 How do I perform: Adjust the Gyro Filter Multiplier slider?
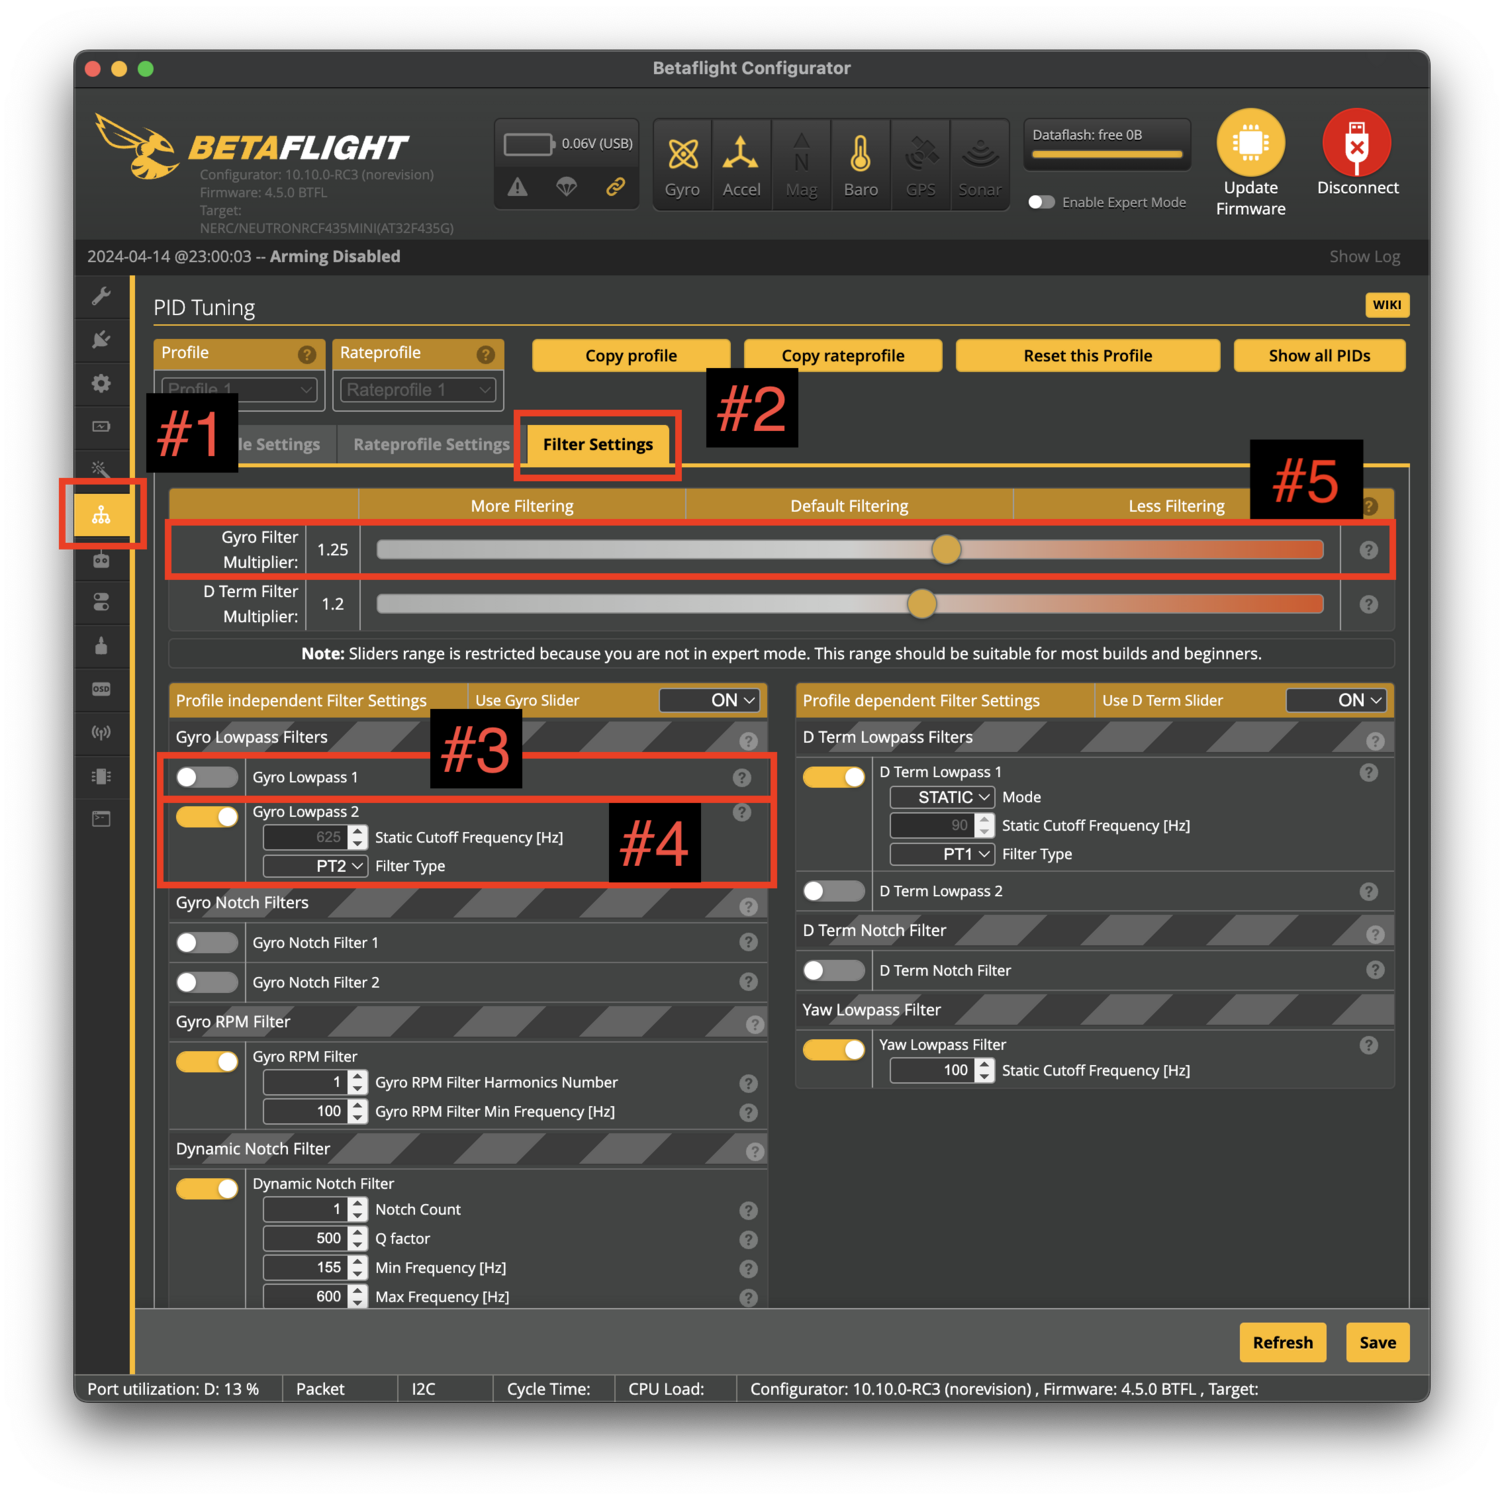click(x=946, y=549)
